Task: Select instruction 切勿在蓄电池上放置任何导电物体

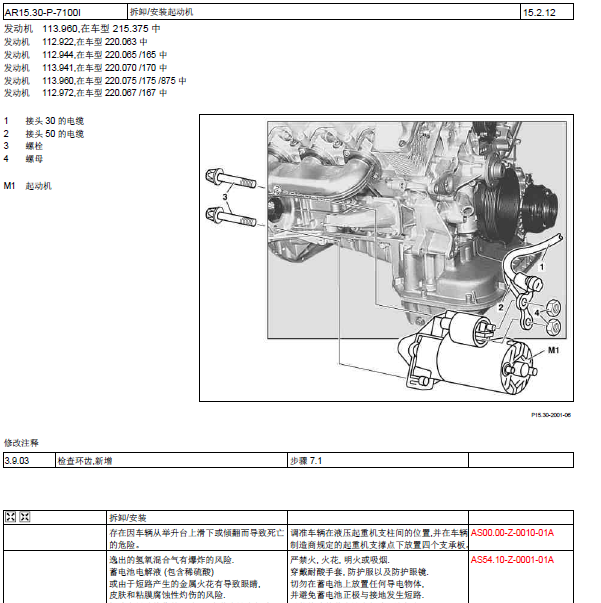Action: tap(358, 584)
